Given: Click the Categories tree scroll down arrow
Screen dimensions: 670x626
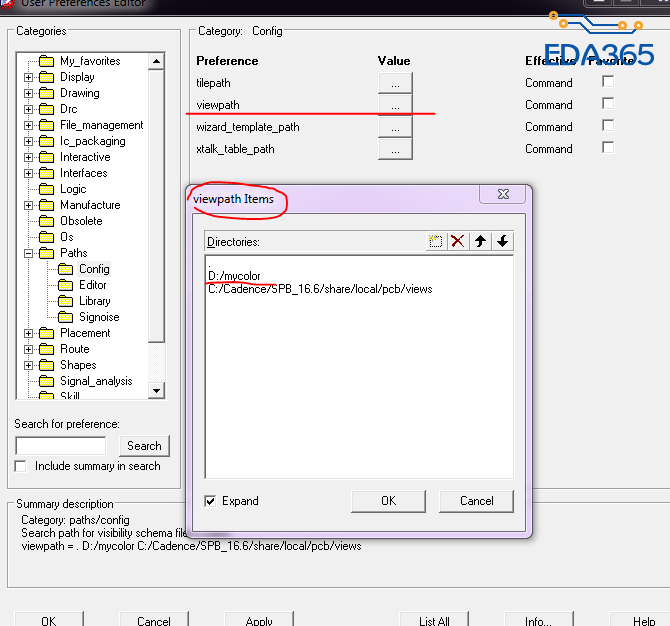Looking at the screenshot, I should [x=156, y=390].
